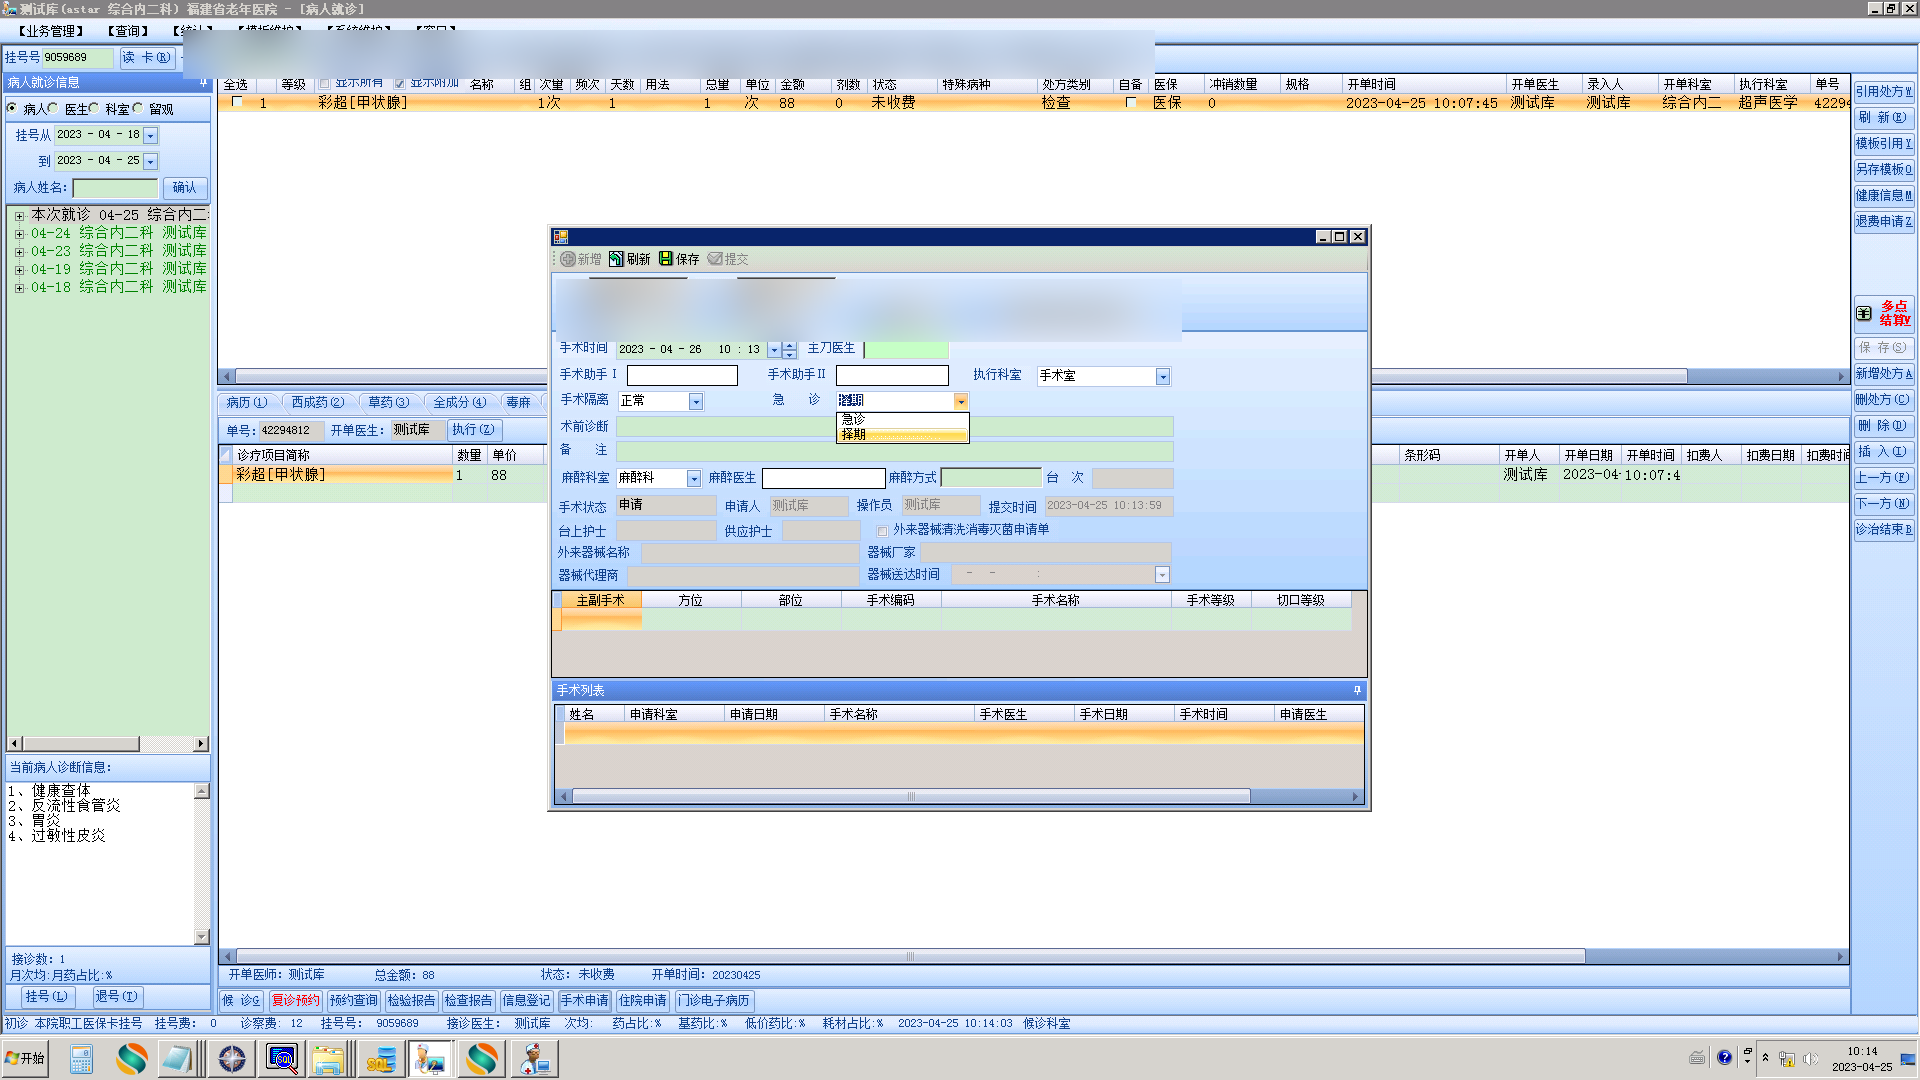The width and height of the screenshot is (1920, 1080).
Task: Tick the 全选 row checkbox
Action: coord(237,102)
